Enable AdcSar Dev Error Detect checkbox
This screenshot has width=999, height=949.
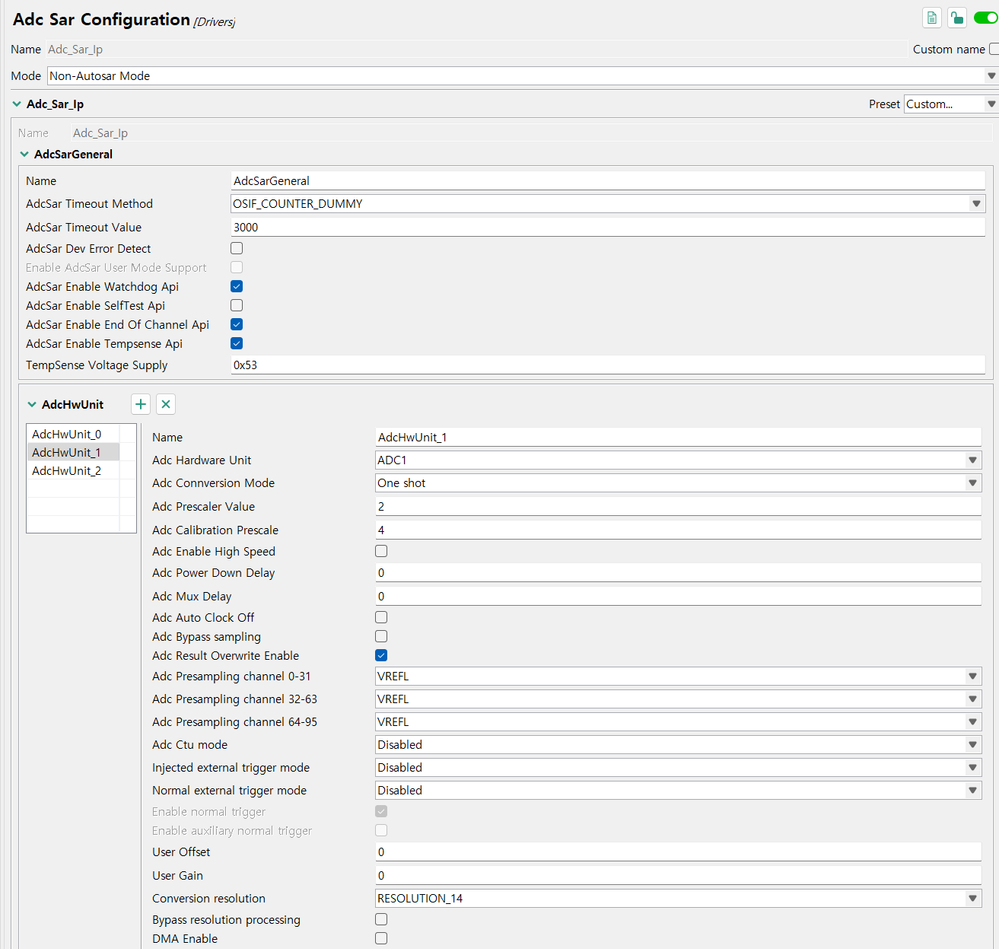pos(237,248)
